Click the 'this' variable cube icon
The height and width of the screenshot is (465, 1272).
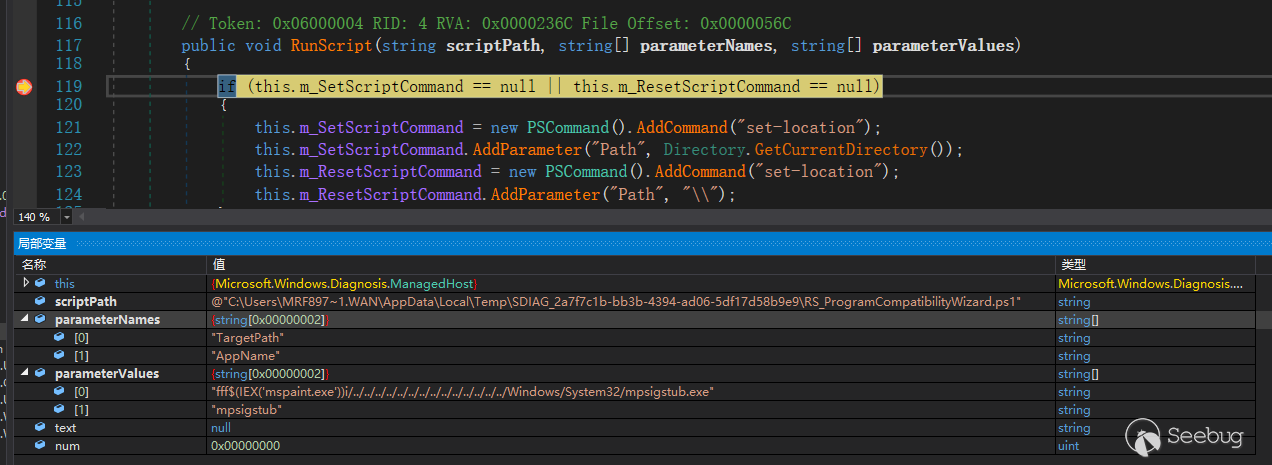[40, 284]
